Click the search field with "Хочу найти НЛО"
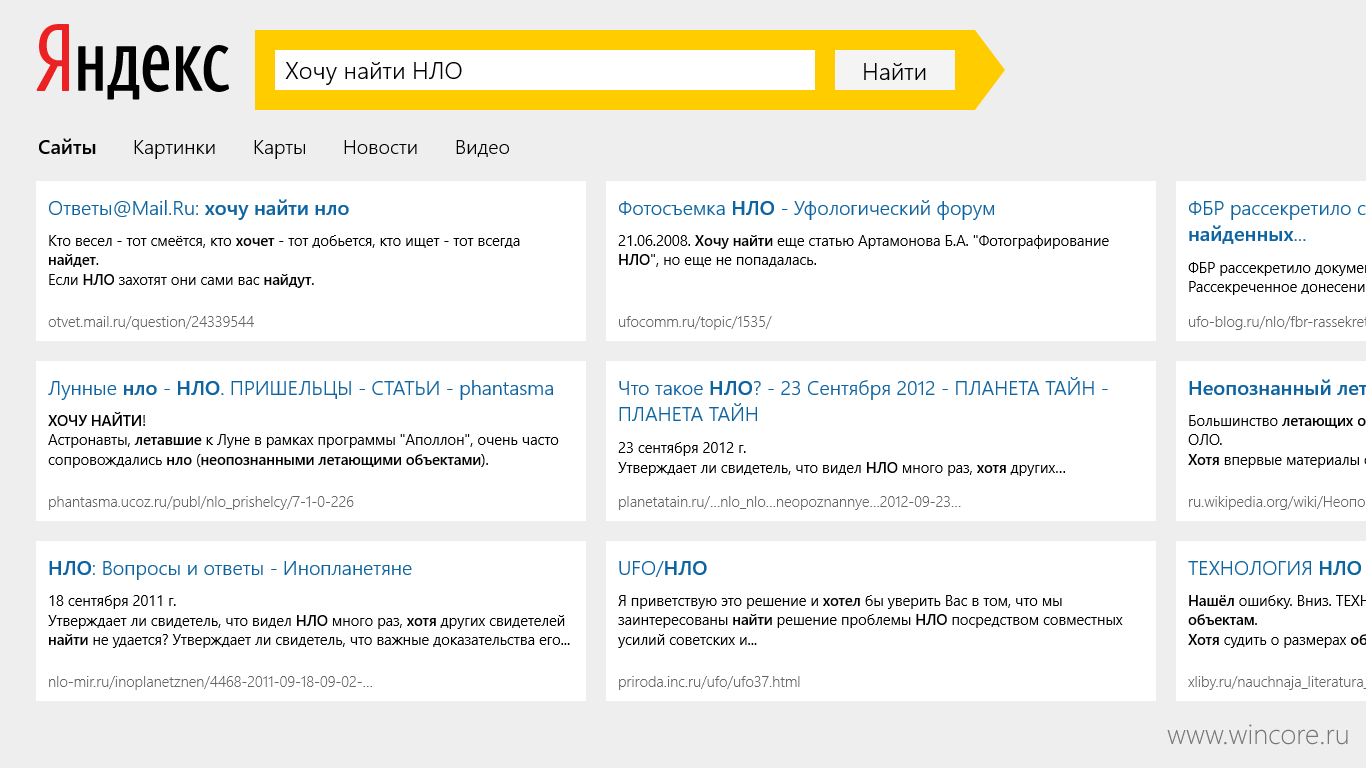 click(x=545, y=70)
